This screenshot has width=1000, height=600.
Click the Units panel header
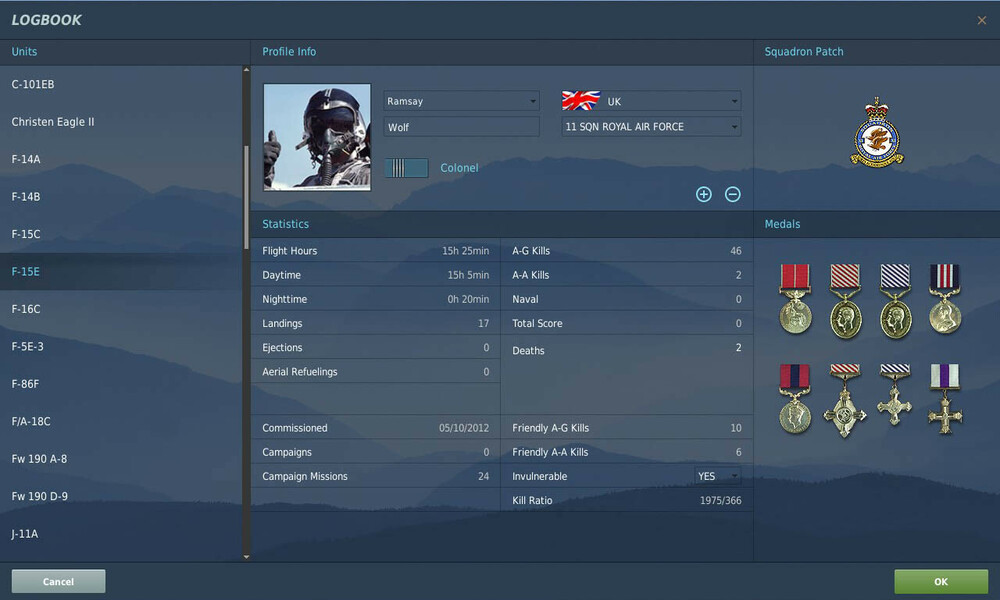point(24,52)
